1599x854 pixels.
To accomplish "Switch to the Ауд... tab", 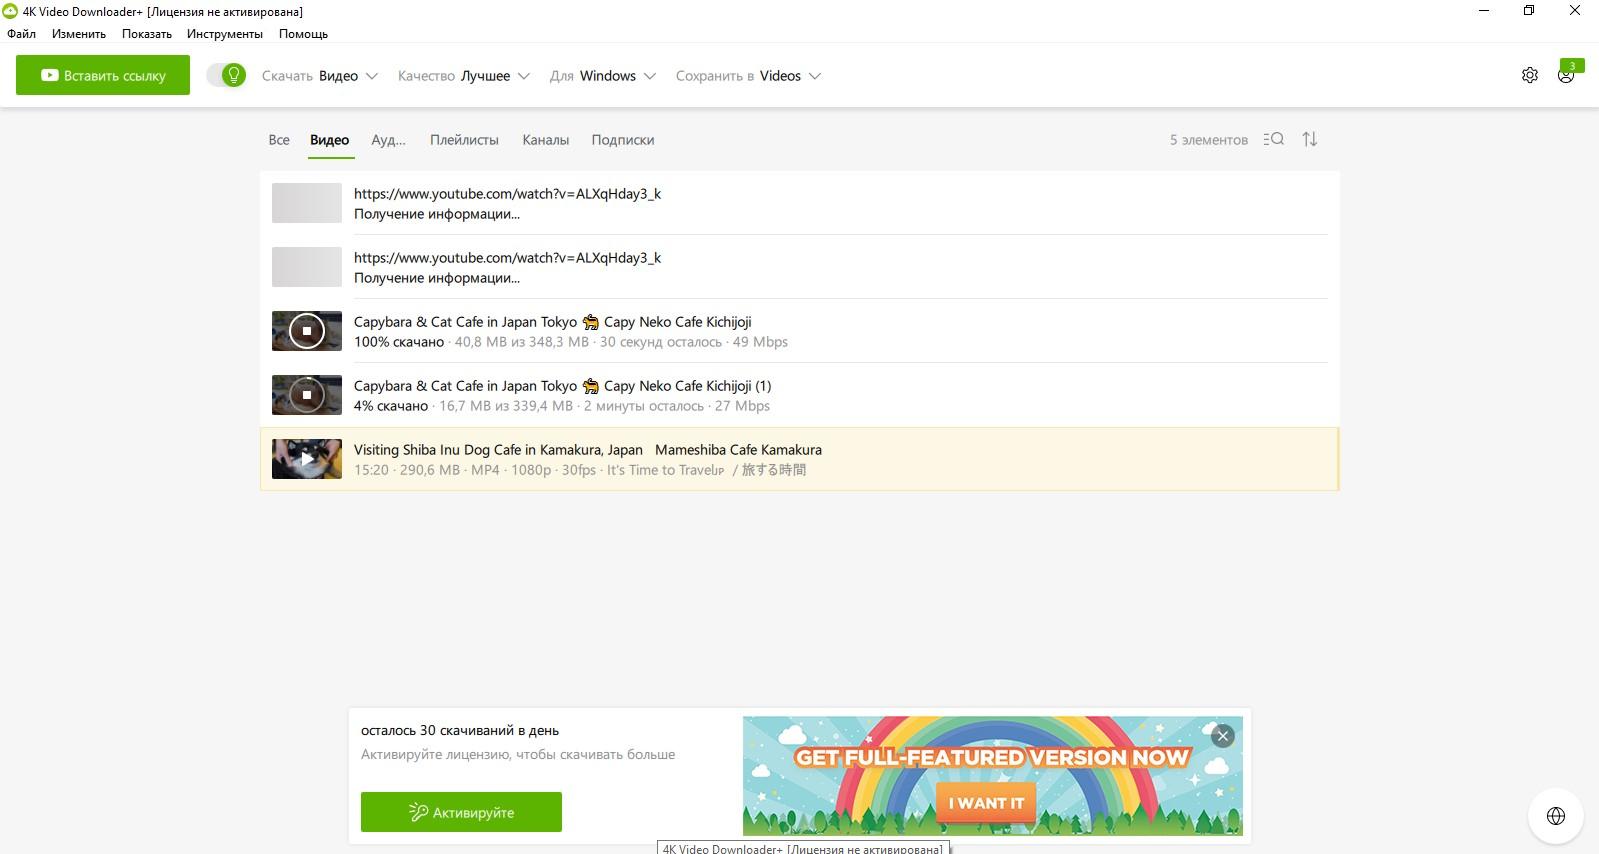I will click(388, 140).
